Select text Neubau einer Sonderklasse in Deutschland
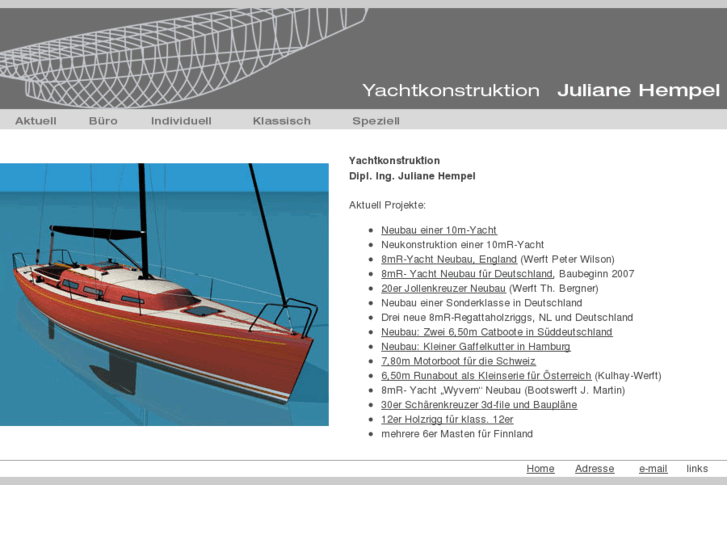 point(481,303)
